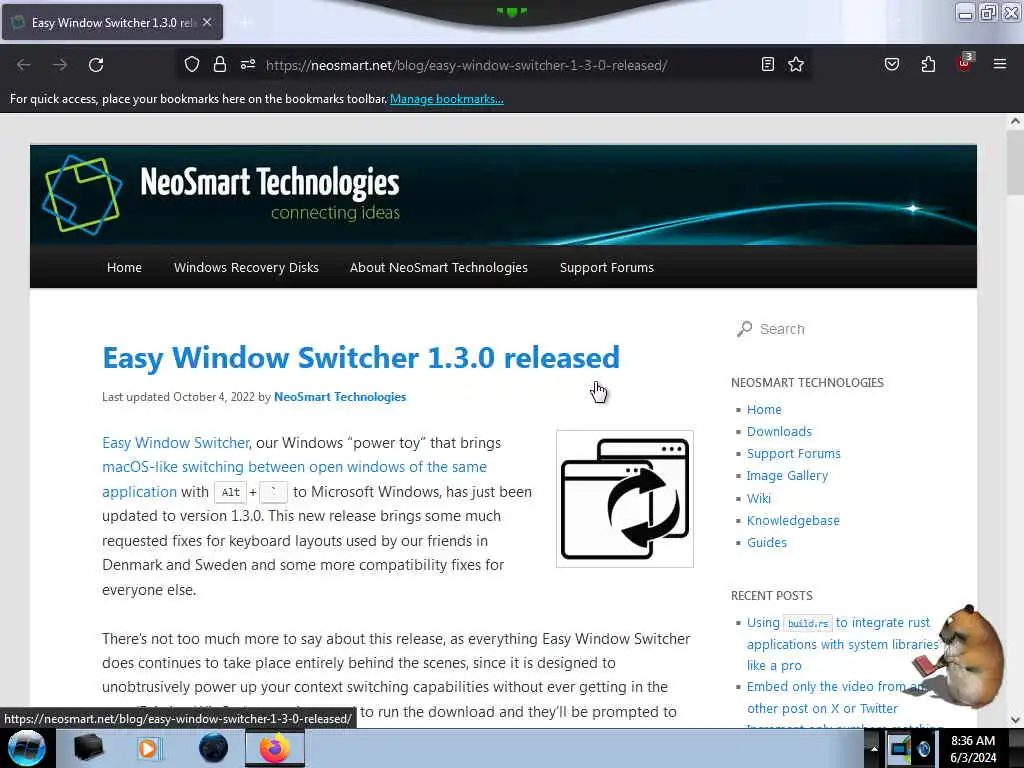This screenshot has height=768, width=1024.
Task: Bookmark this page with the star icon
Action: [795, 64]
